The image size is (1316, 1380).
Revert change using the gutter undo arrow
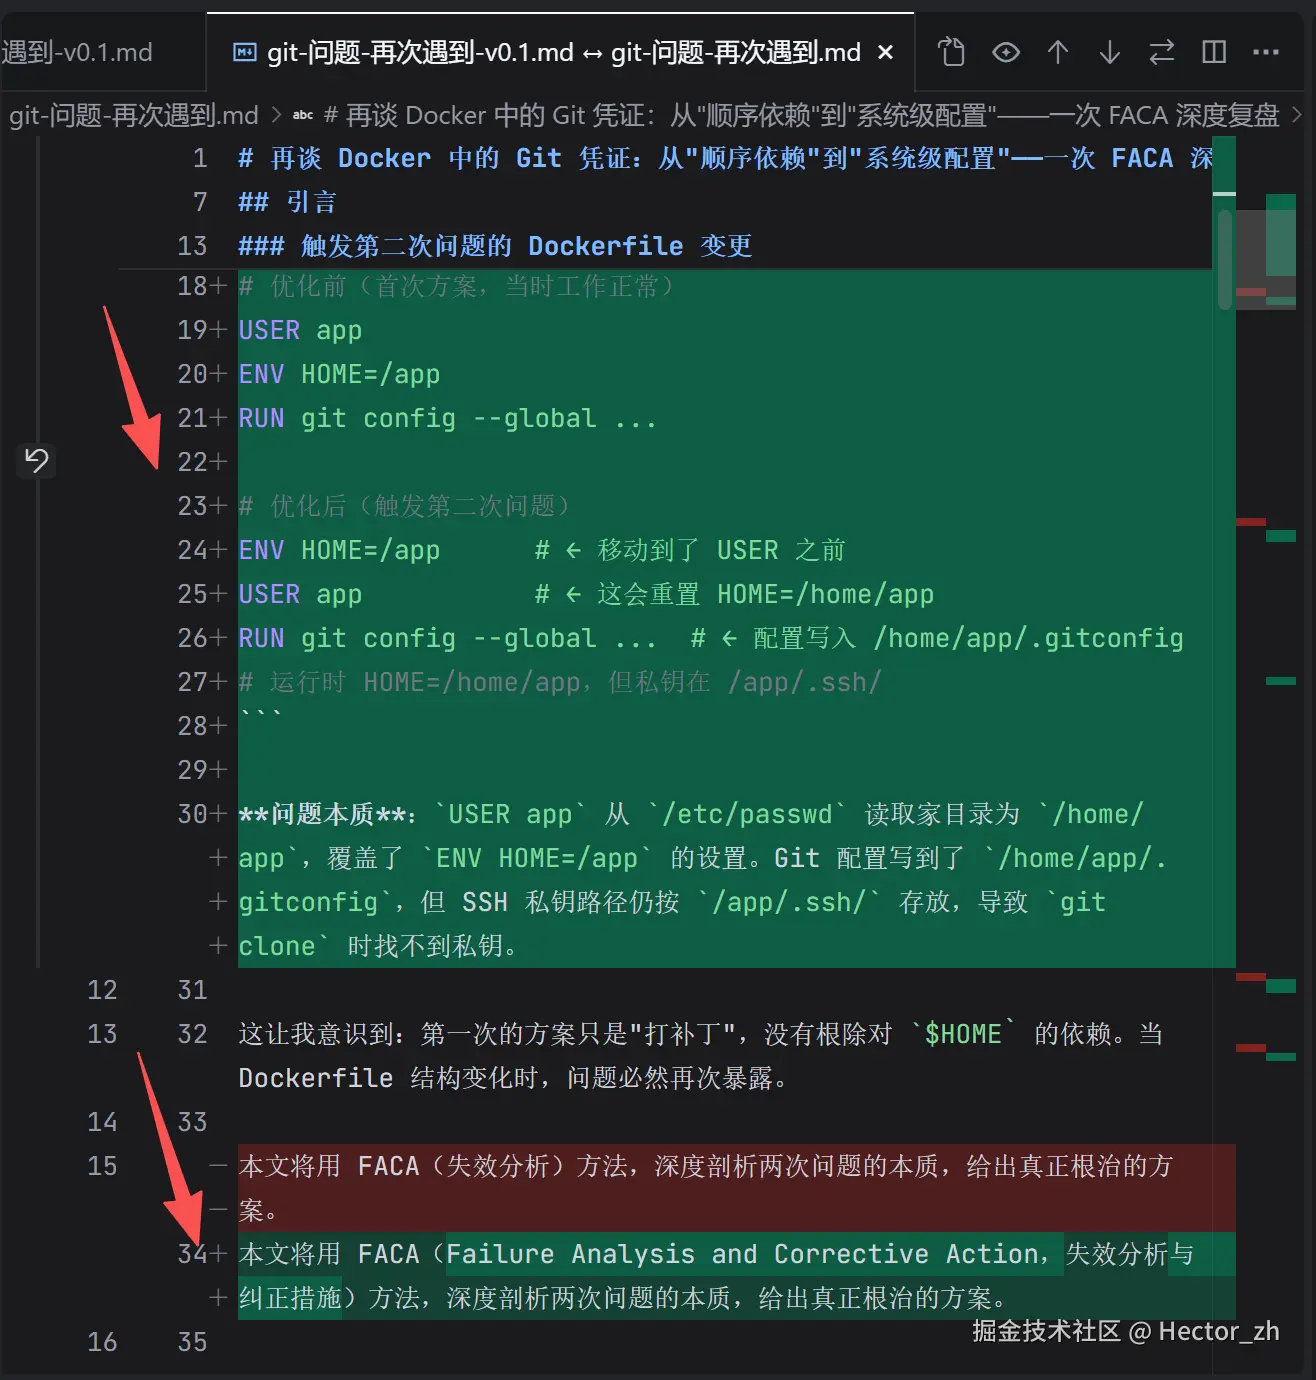point(37,460)
